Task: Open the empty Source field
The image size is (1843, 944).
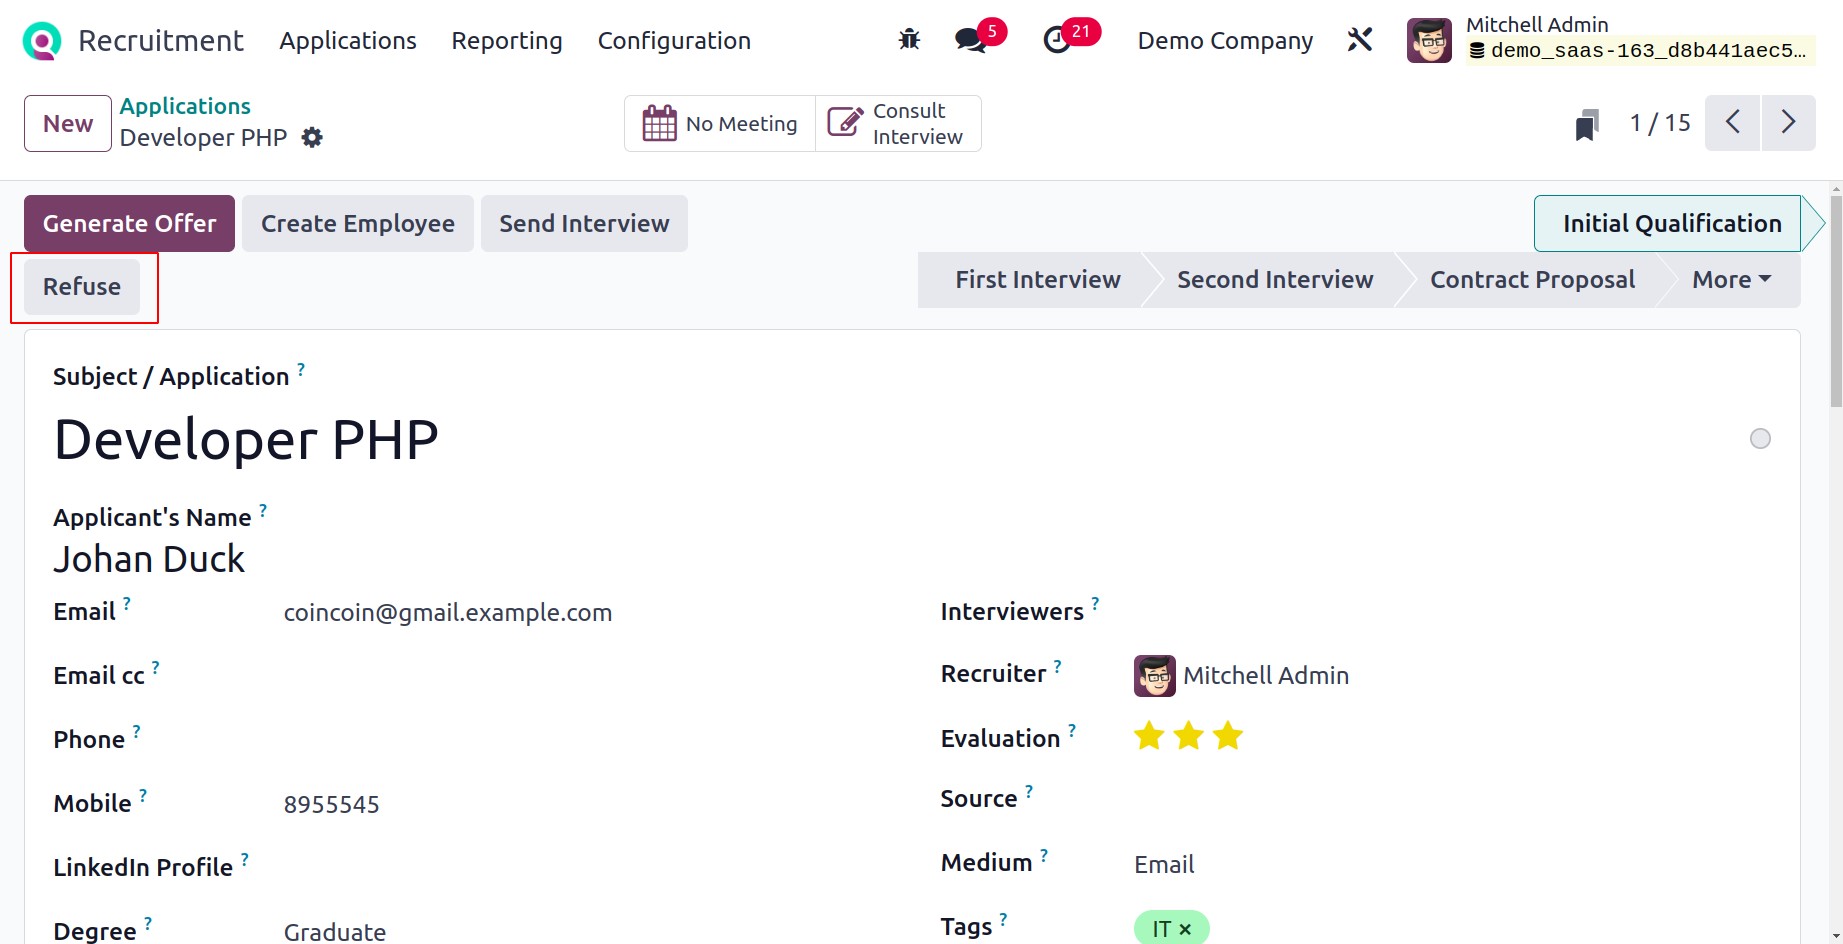Action: pyautogui.click(x=1452, y=800)
